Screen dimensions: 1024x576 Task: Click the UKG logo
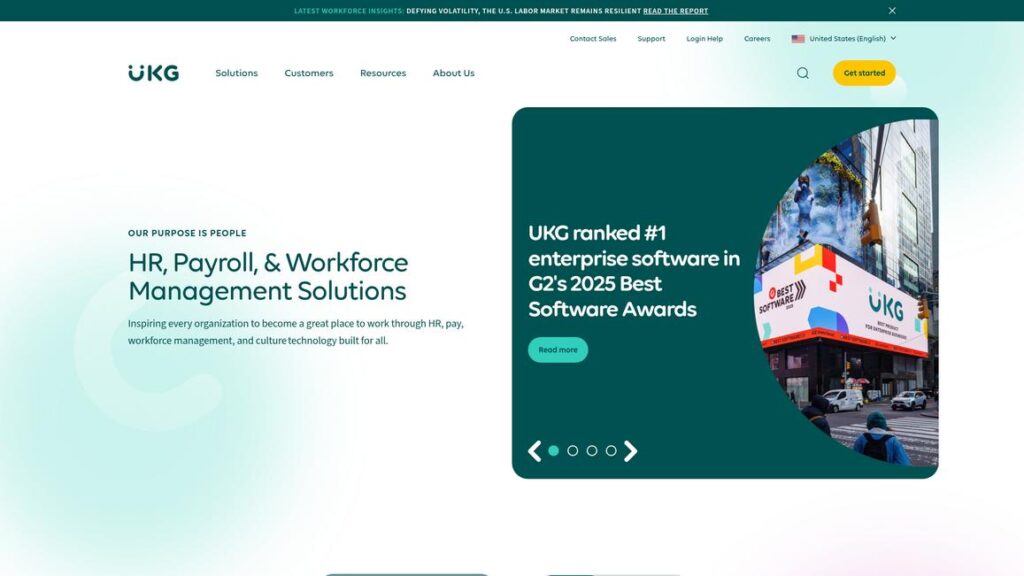click(x=153, y=72)
